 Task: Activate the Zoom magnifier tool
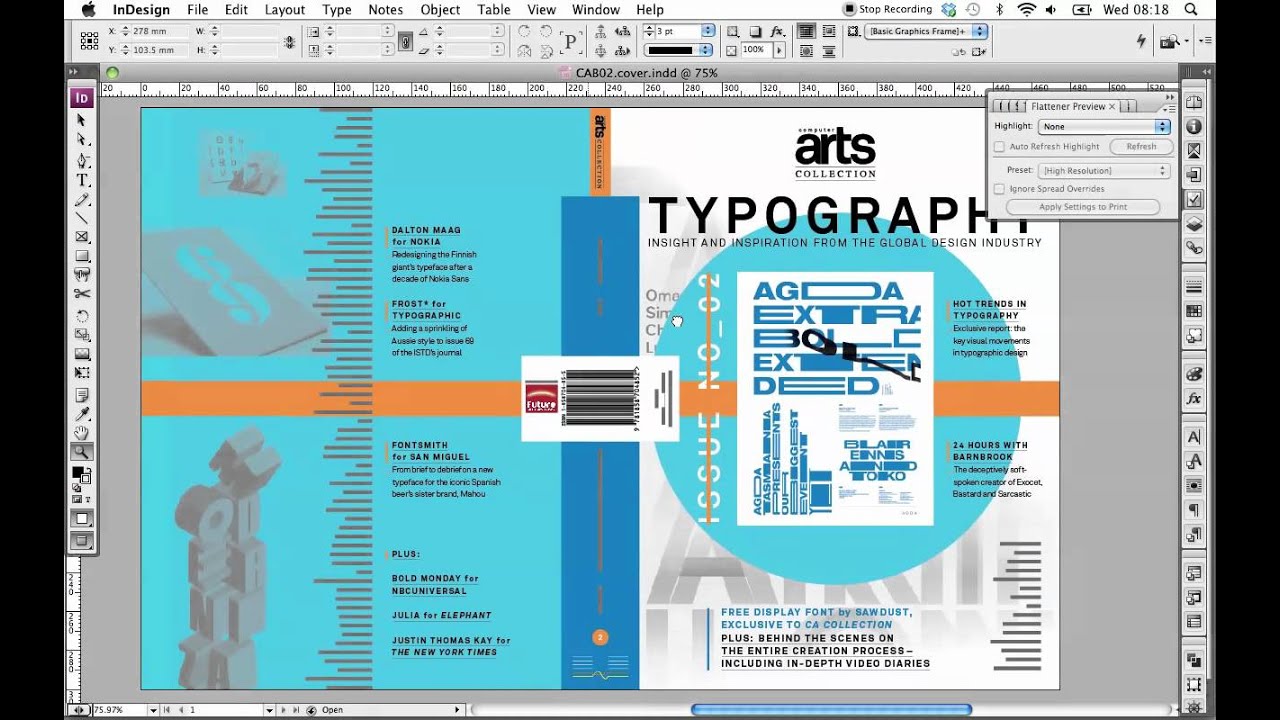pyautogui.click(x=82, y=452)
